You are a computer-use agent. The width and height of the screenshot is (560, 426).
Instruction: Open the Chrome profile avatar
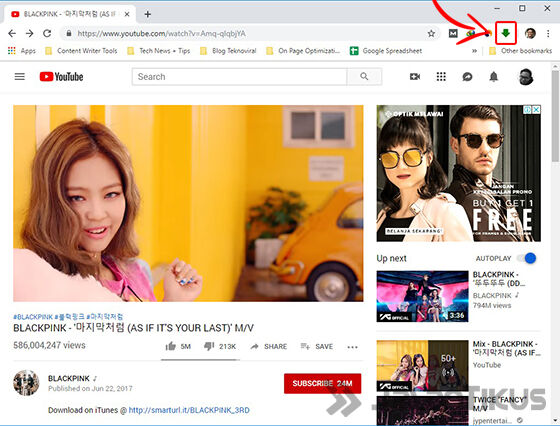coord(530,34)
